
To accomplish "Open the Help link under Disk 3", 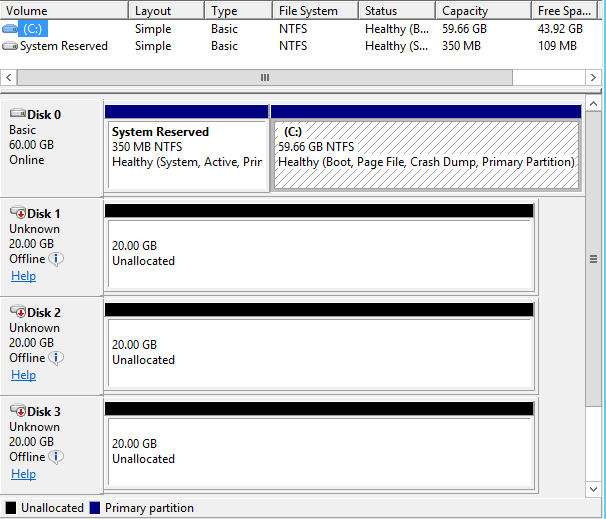I will tap(23, 474).
